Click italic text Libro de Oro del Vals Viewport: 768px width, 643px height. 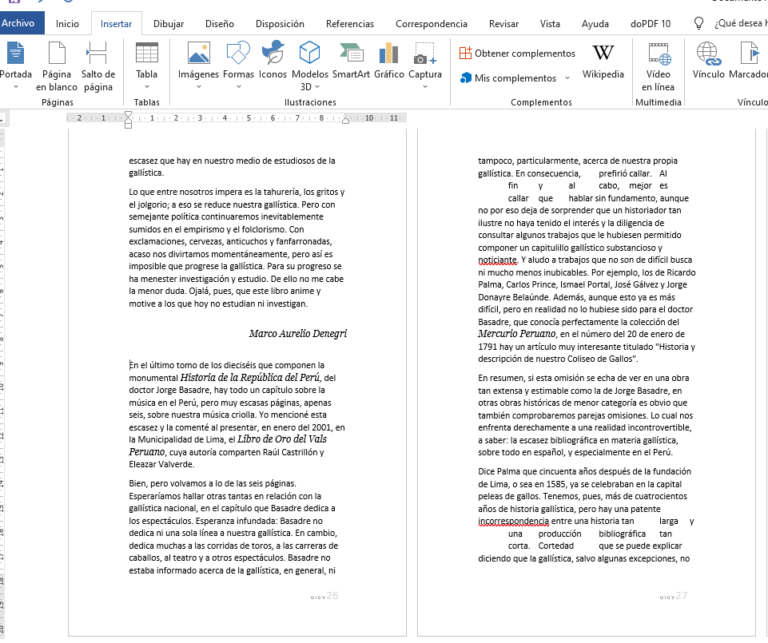tap(282, 439)
